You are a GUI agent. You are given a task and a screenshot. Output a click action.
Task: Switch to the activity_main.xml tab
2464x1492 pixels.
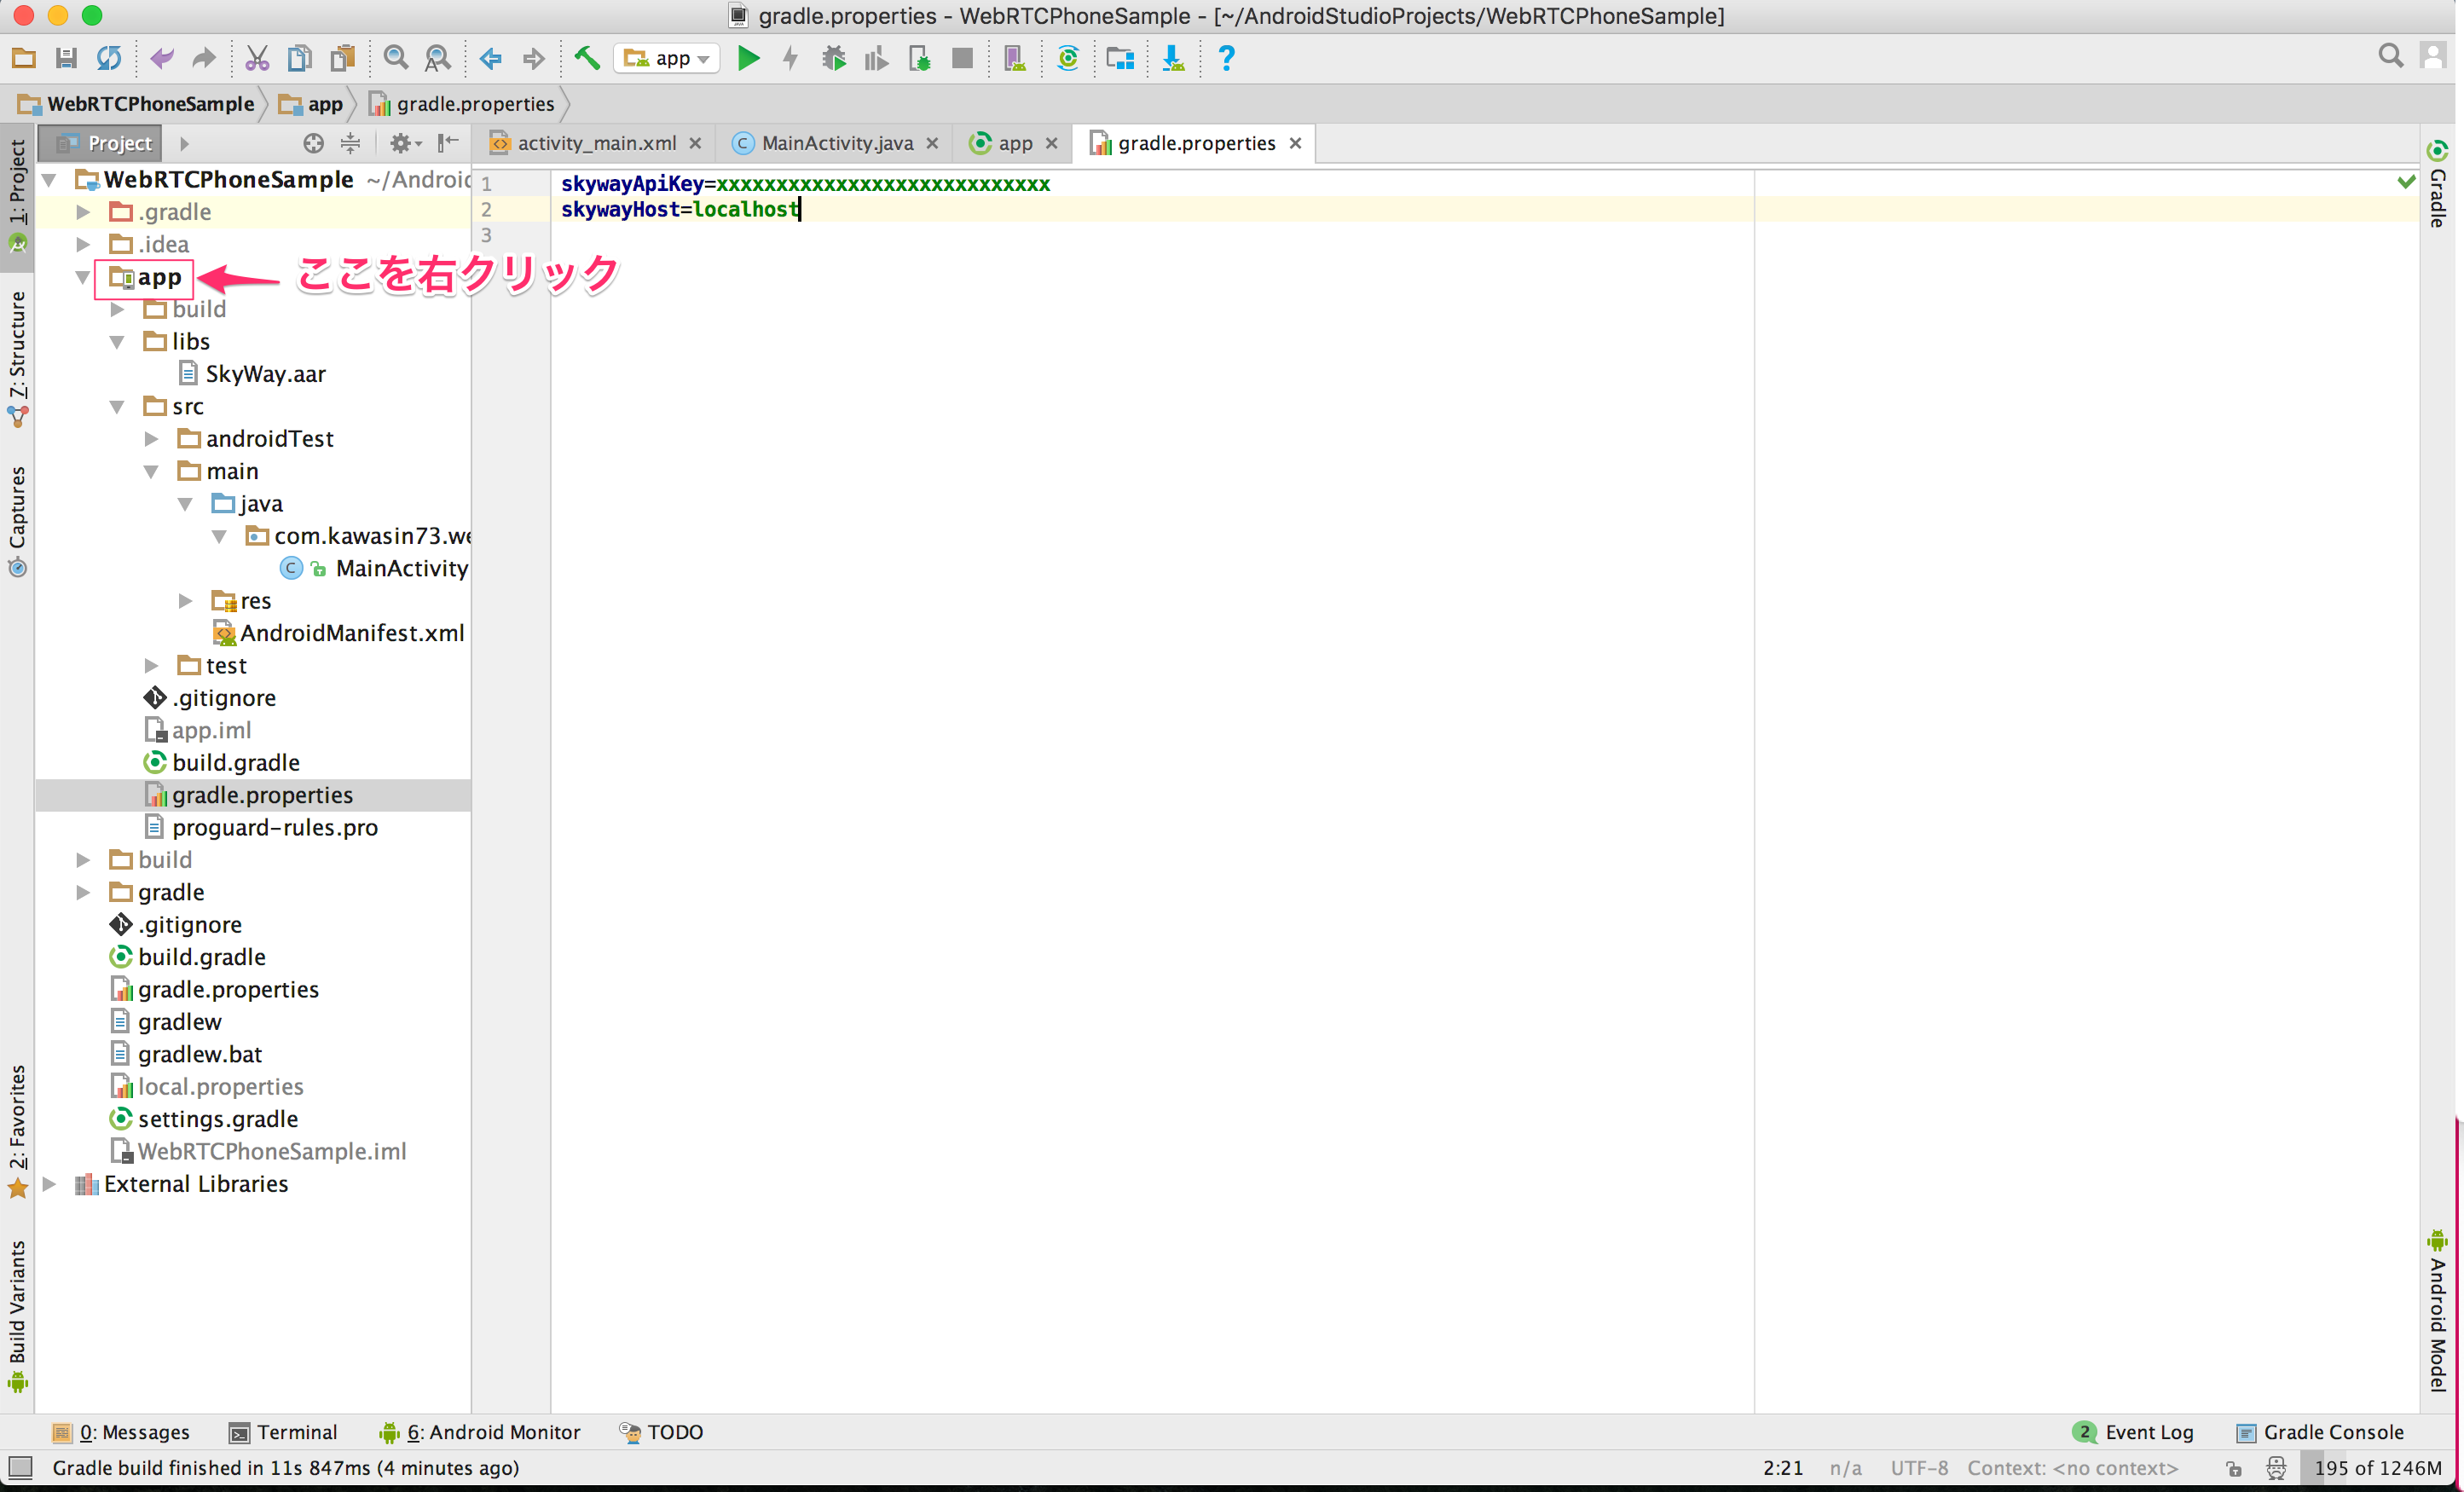click(x=595, y=143)
